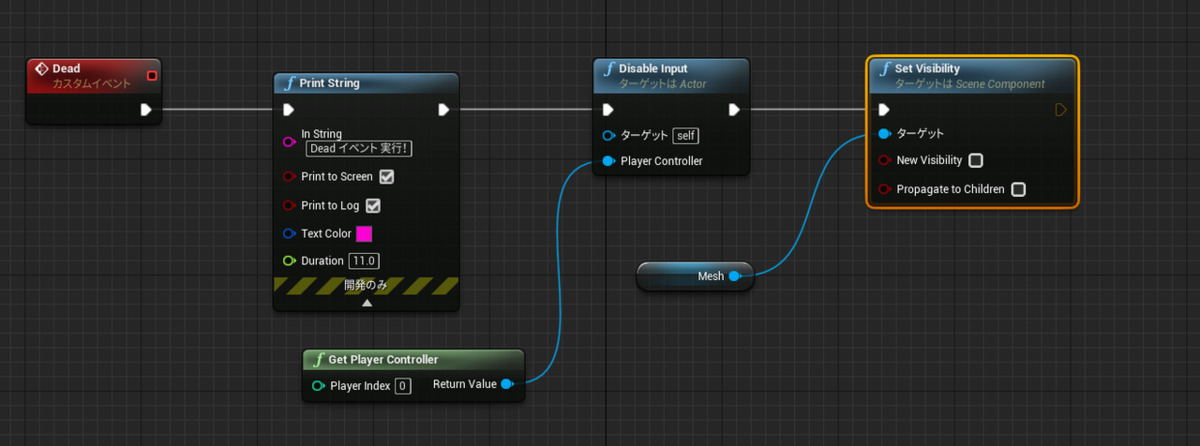
Task: Click the Propagate to Children pin
Action: click(x=883, y=189)
